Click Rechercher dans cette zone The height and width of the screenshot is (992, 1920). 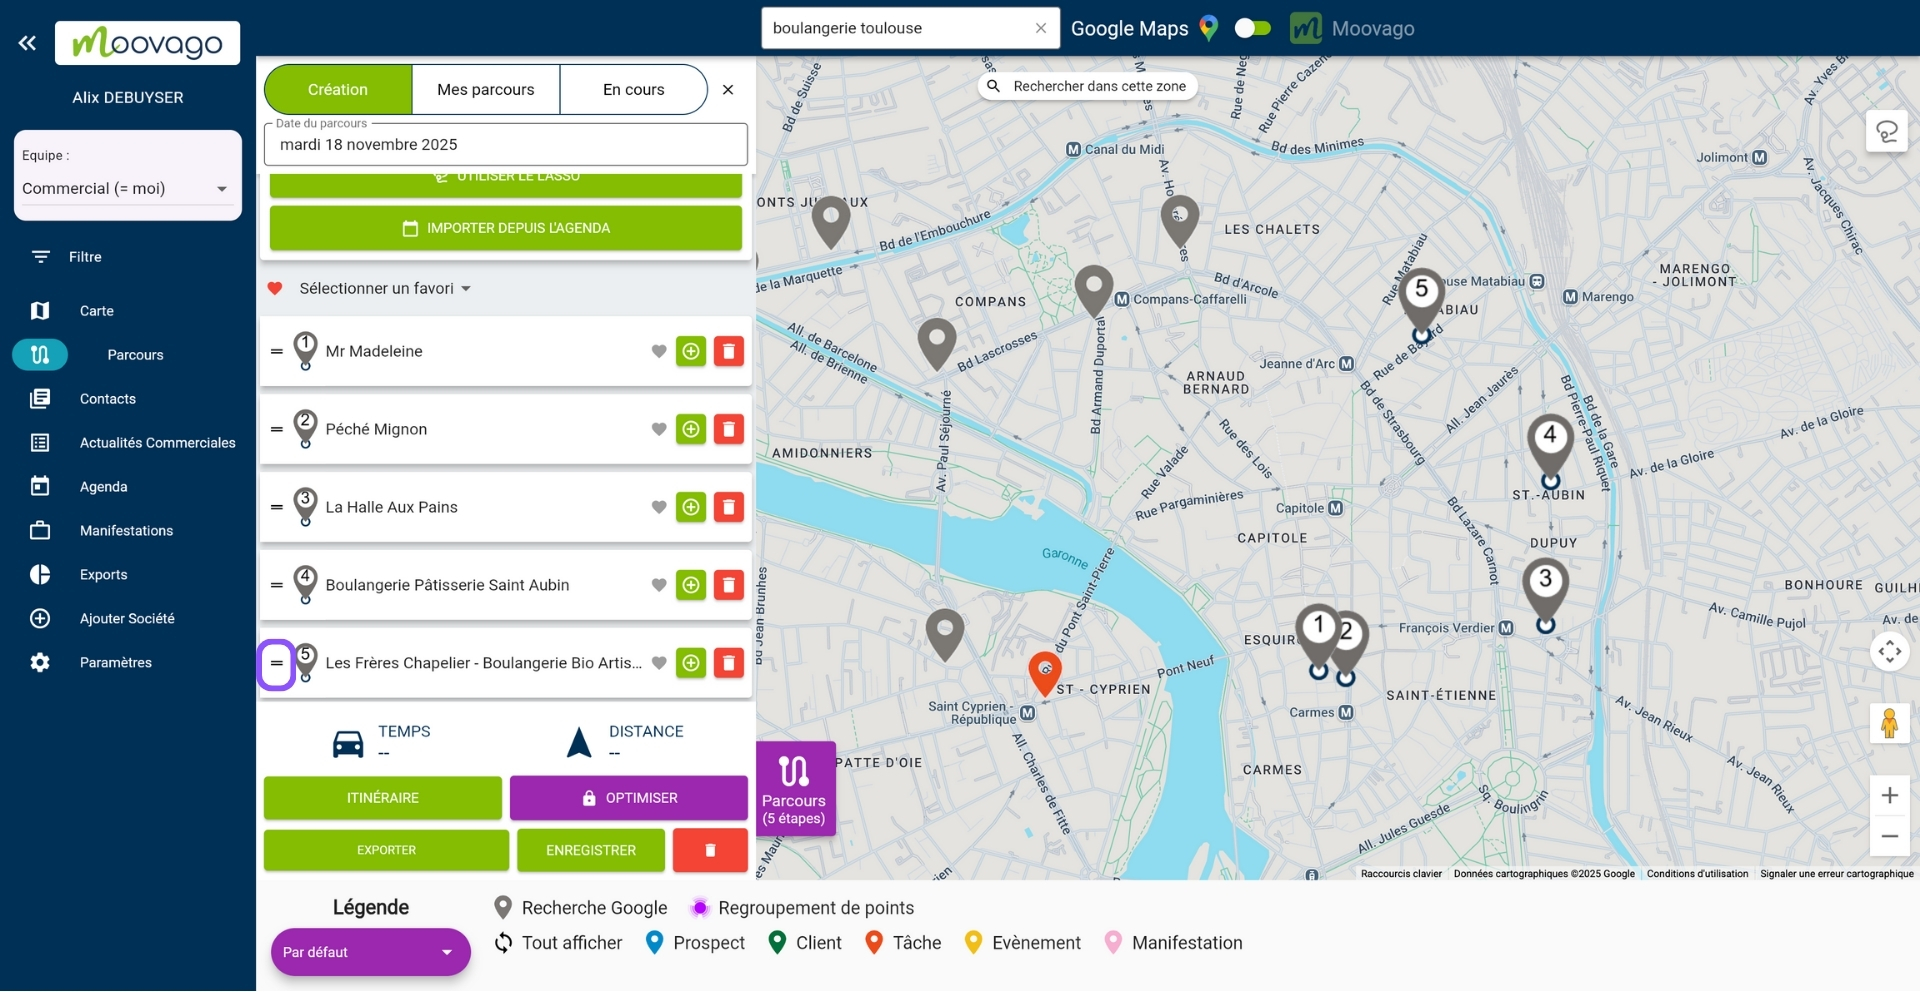pos(1087,86)
